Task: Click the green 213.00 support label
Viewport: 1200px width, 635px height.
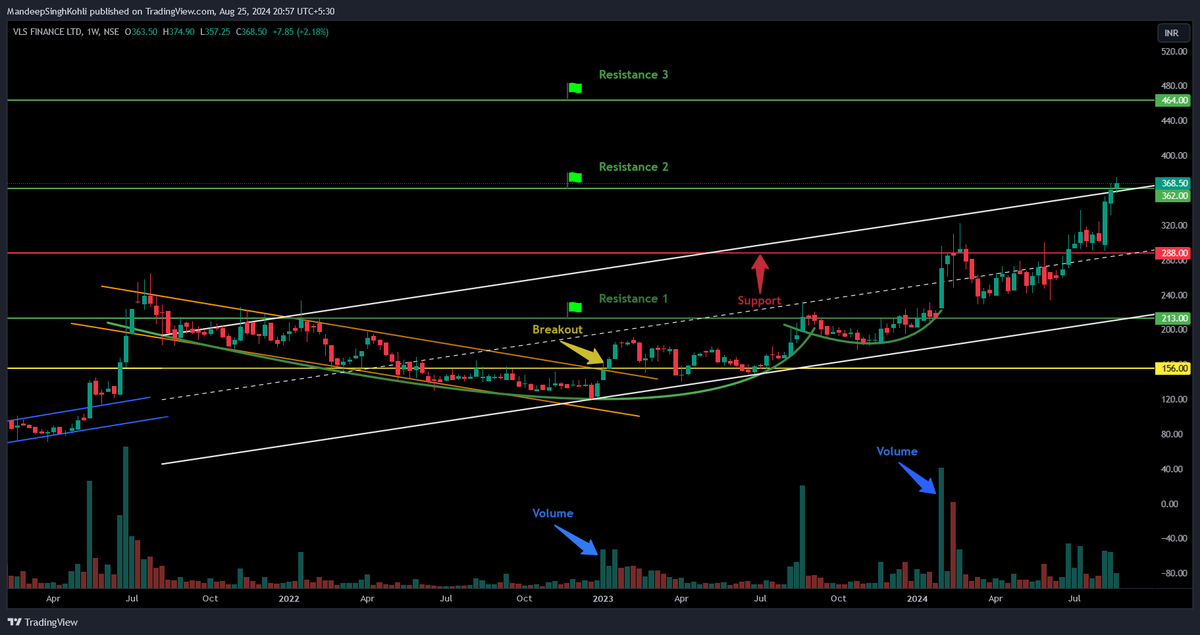Action: (1171, 317)
